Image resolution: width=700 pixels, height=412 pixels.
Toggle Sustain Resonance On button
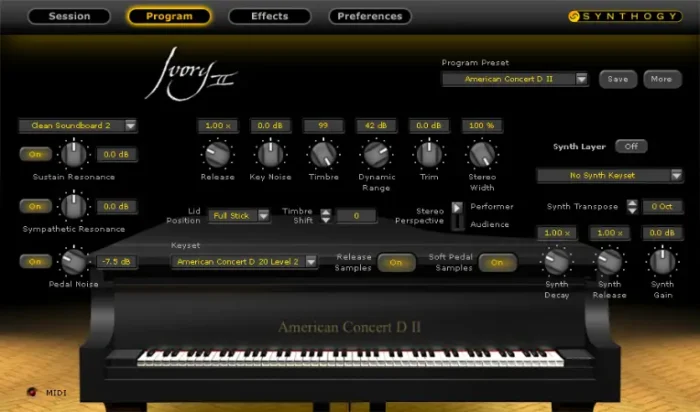35,154
